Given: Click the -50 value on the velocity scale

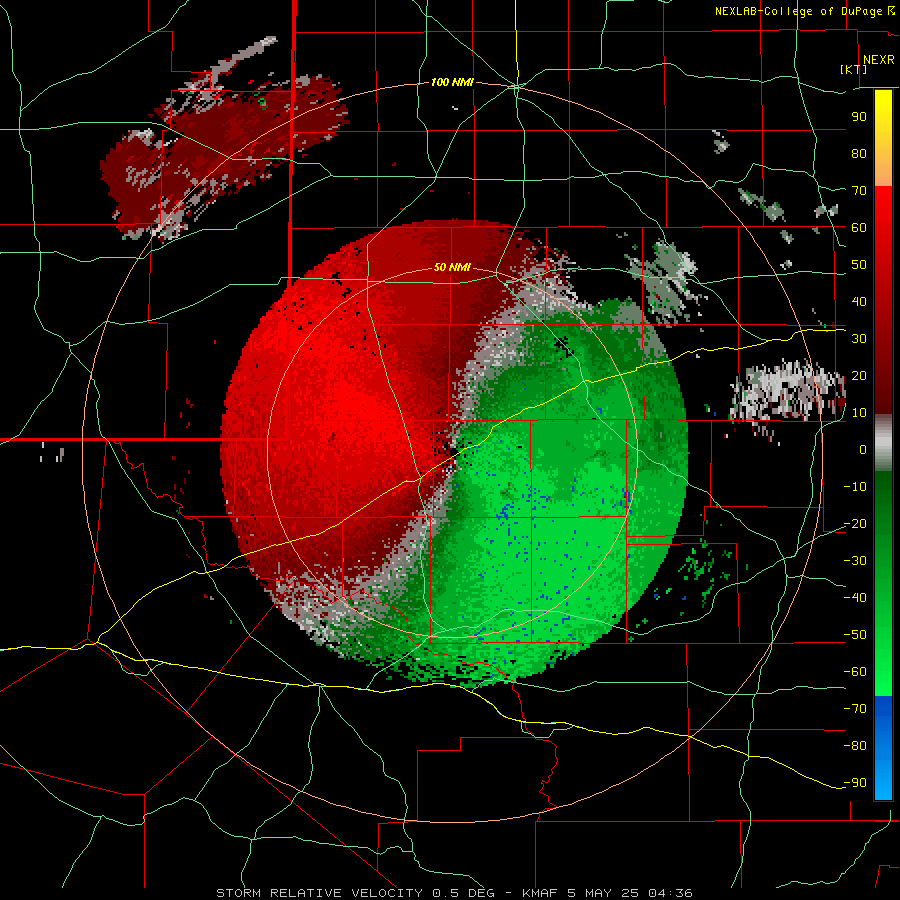Looking at the screenshot, I should point(855,635).
